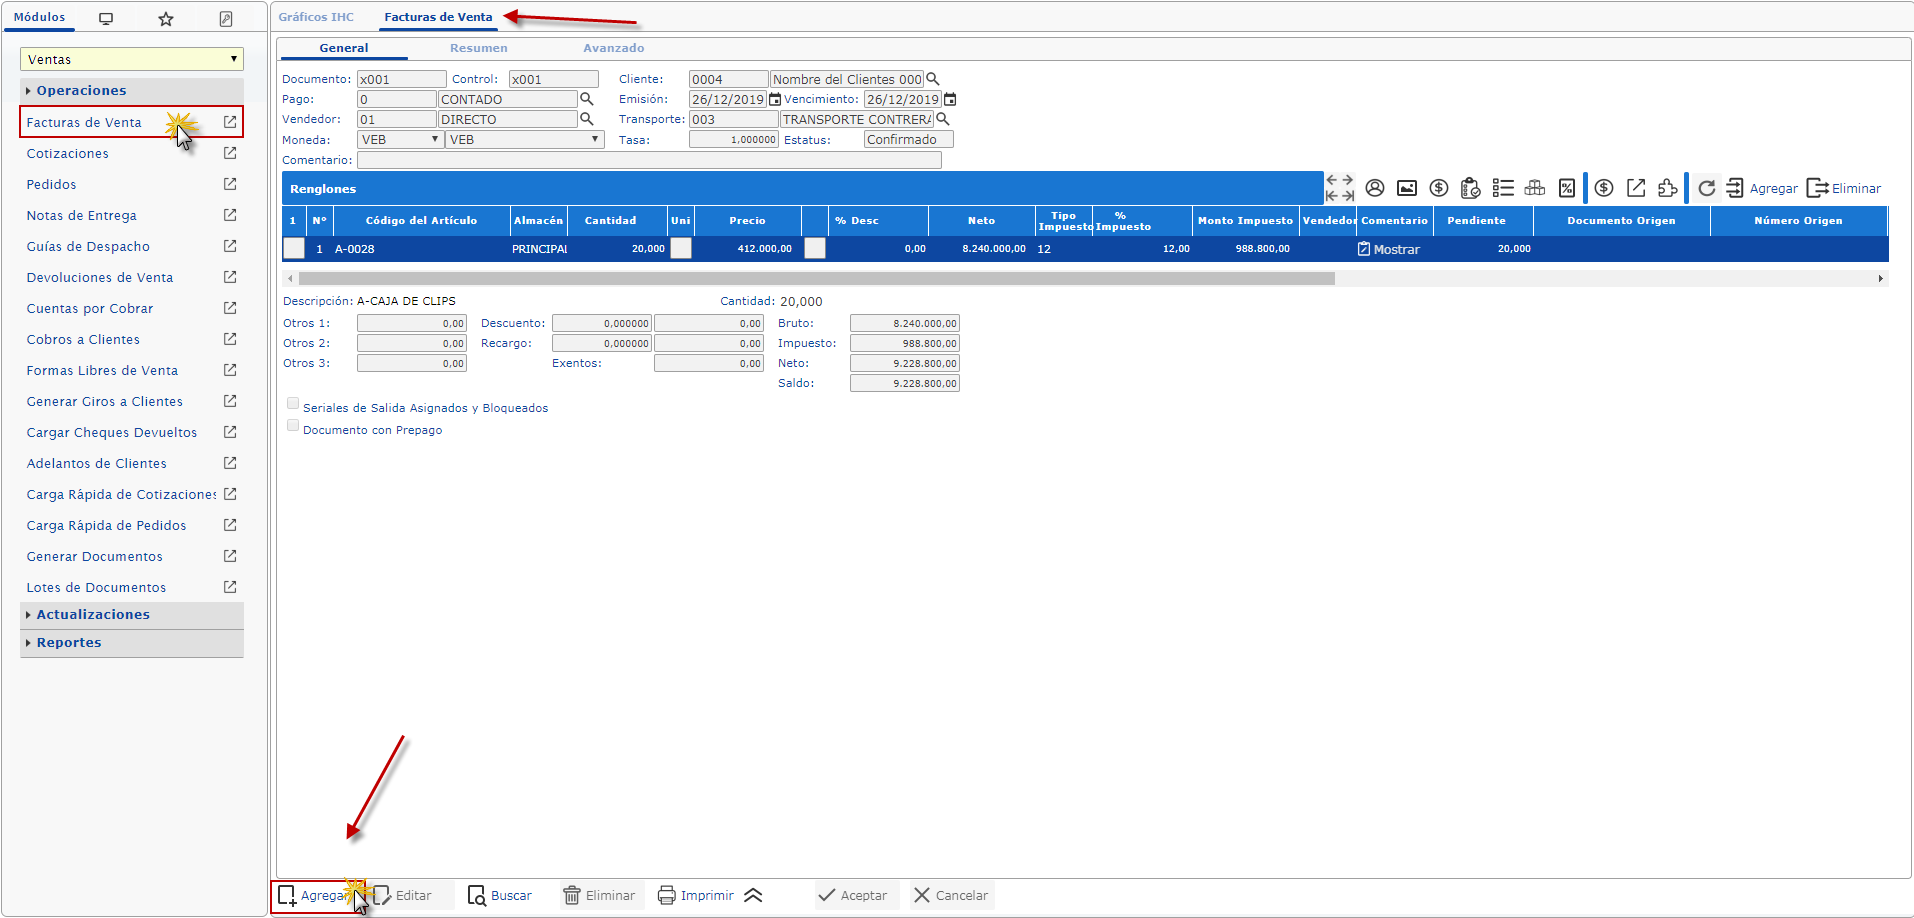Open the Gráficos IHC tab
Viewport: 1914px width, 918px height.
point(316,17)
